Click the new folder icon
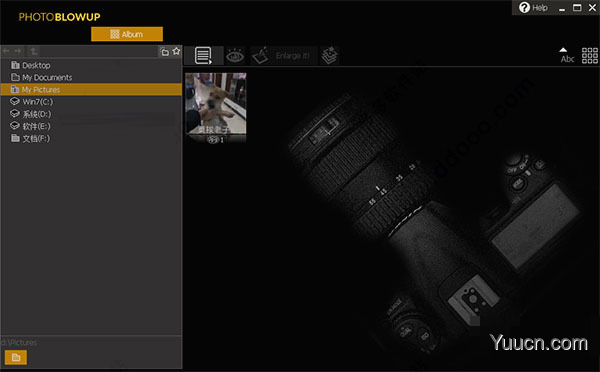The height and width of the screenshot is (372, 600). pyautogui.click(x=165, y=52)
